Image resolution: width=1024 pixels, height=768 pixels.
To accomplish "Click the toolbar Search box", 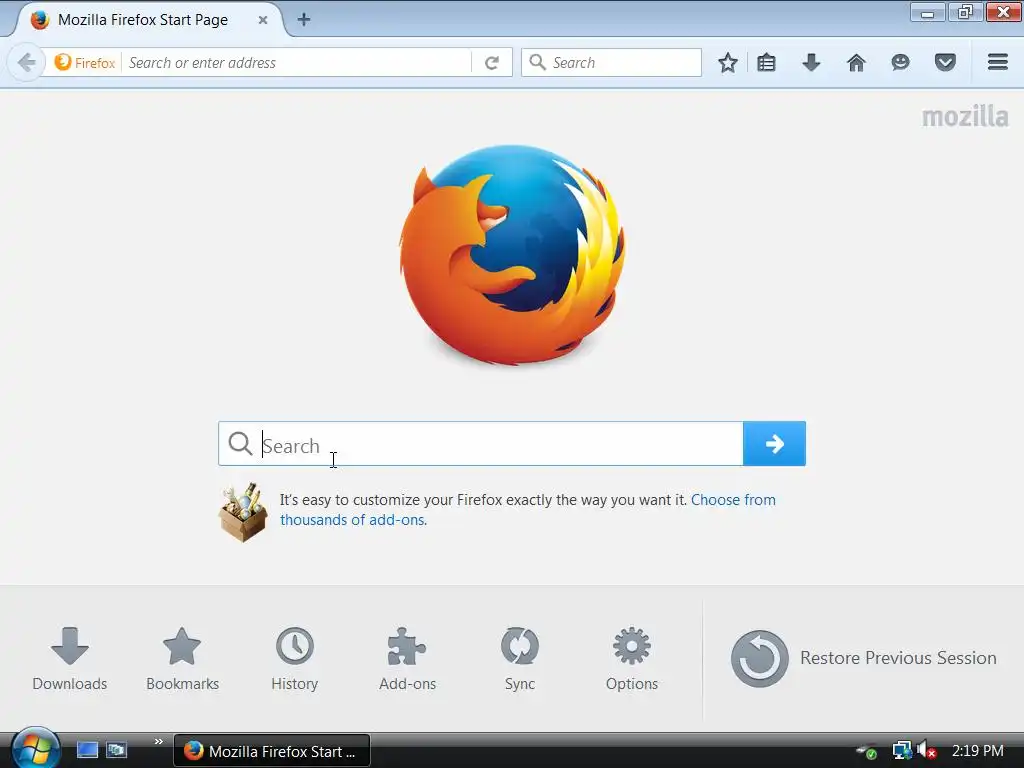I will click(611, 63).
